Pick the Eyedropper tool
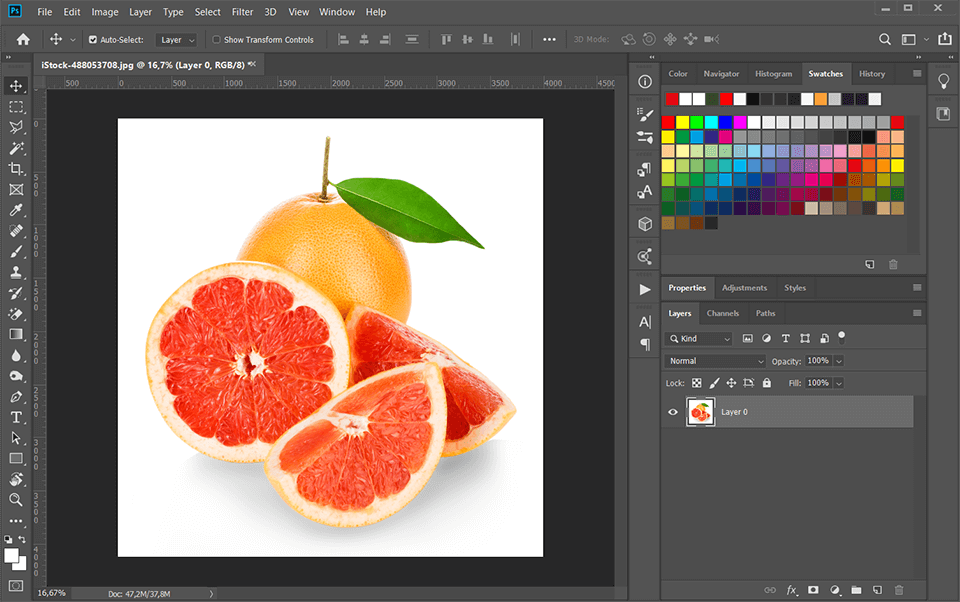 coord(17,210)
